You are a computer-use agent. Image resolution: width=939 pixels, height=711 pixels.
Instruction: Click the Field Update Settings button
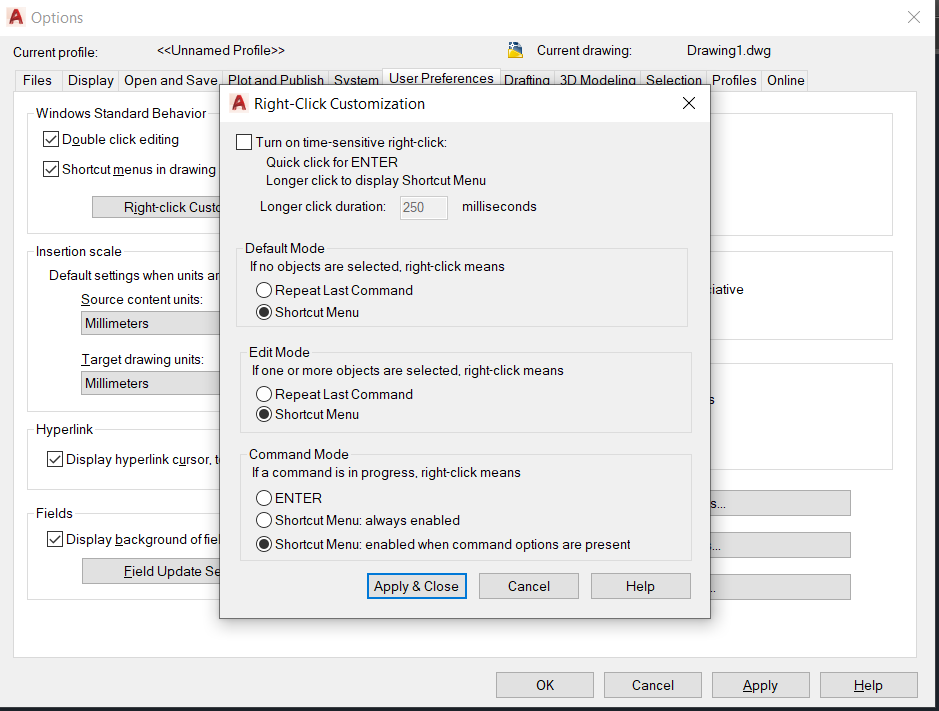tap(152, 571)
